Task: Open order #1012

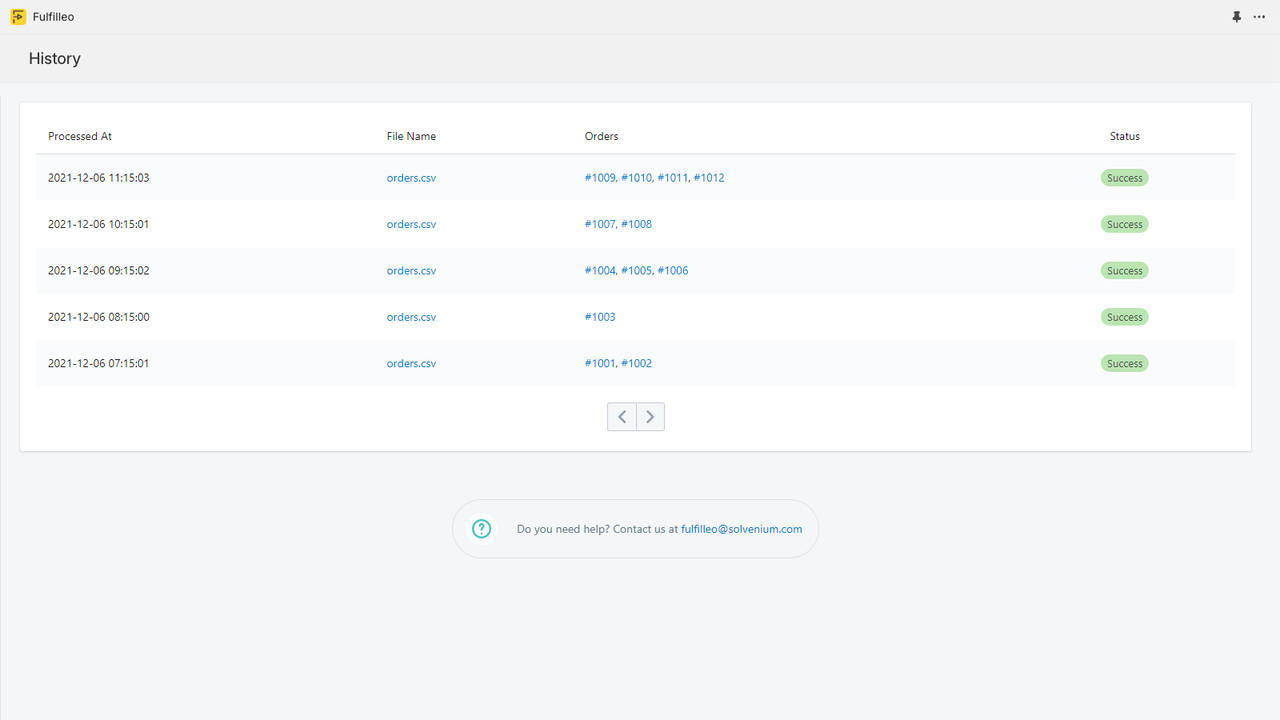Action: click(710, 177)
